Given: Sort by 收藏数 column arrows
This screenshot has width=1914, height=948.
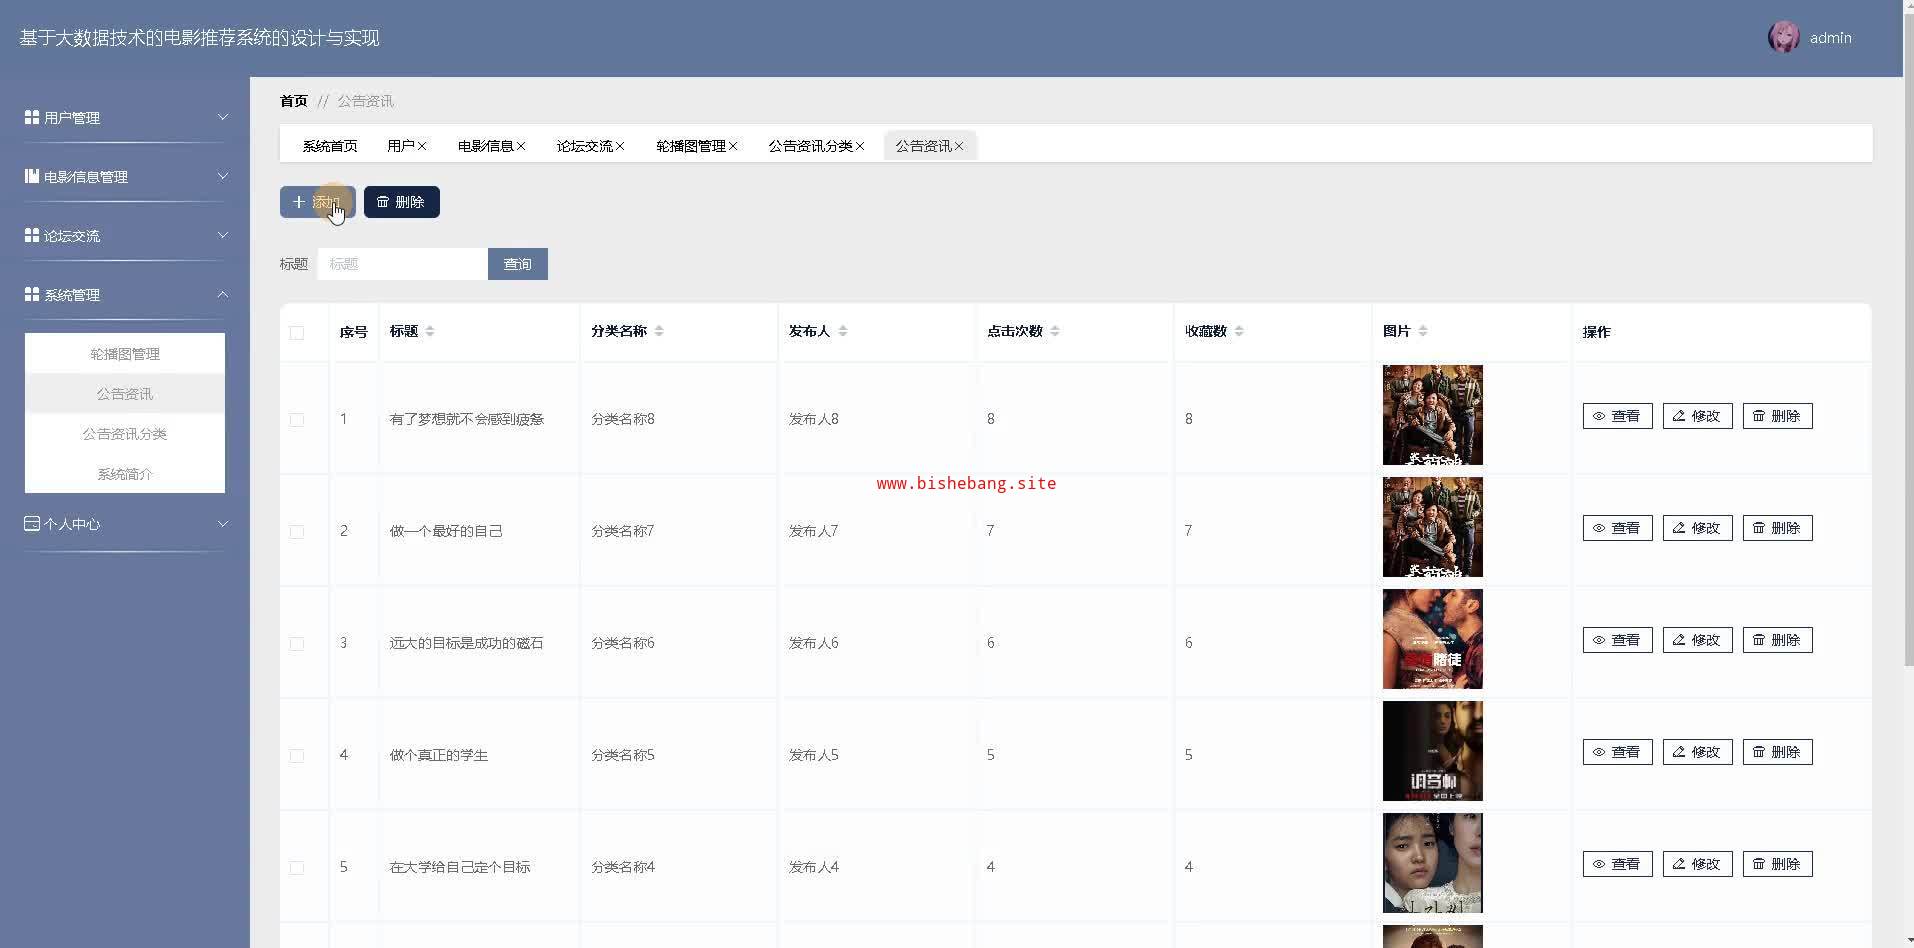Looking at the screenshot, I should tap(1239, 331).
